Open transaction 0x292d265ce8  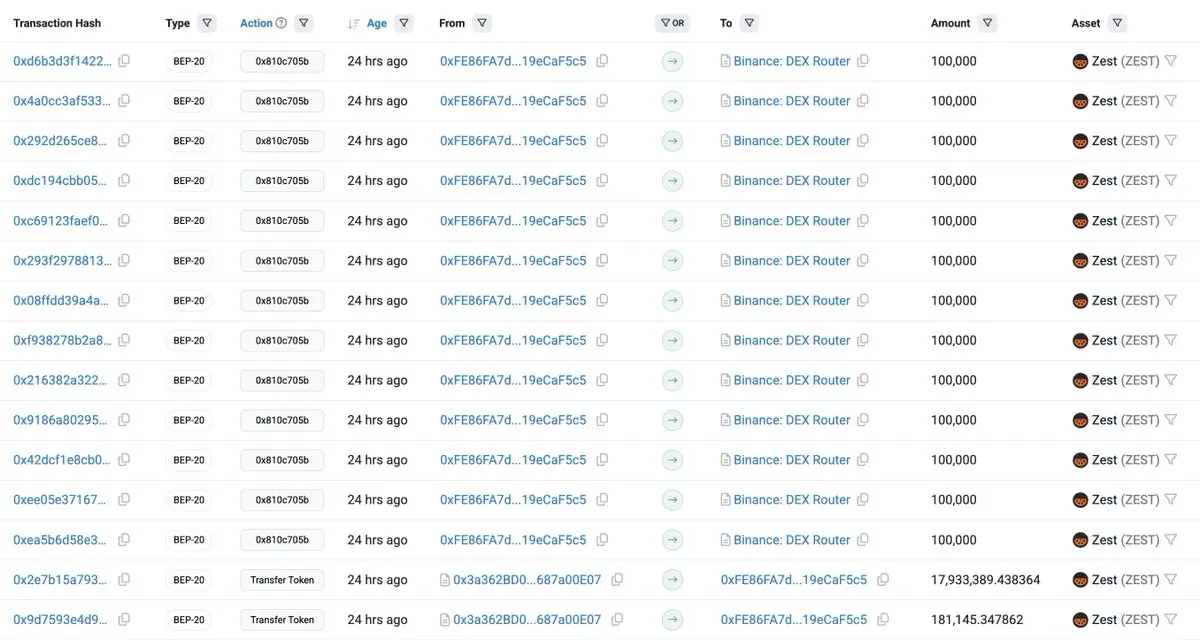60,141
